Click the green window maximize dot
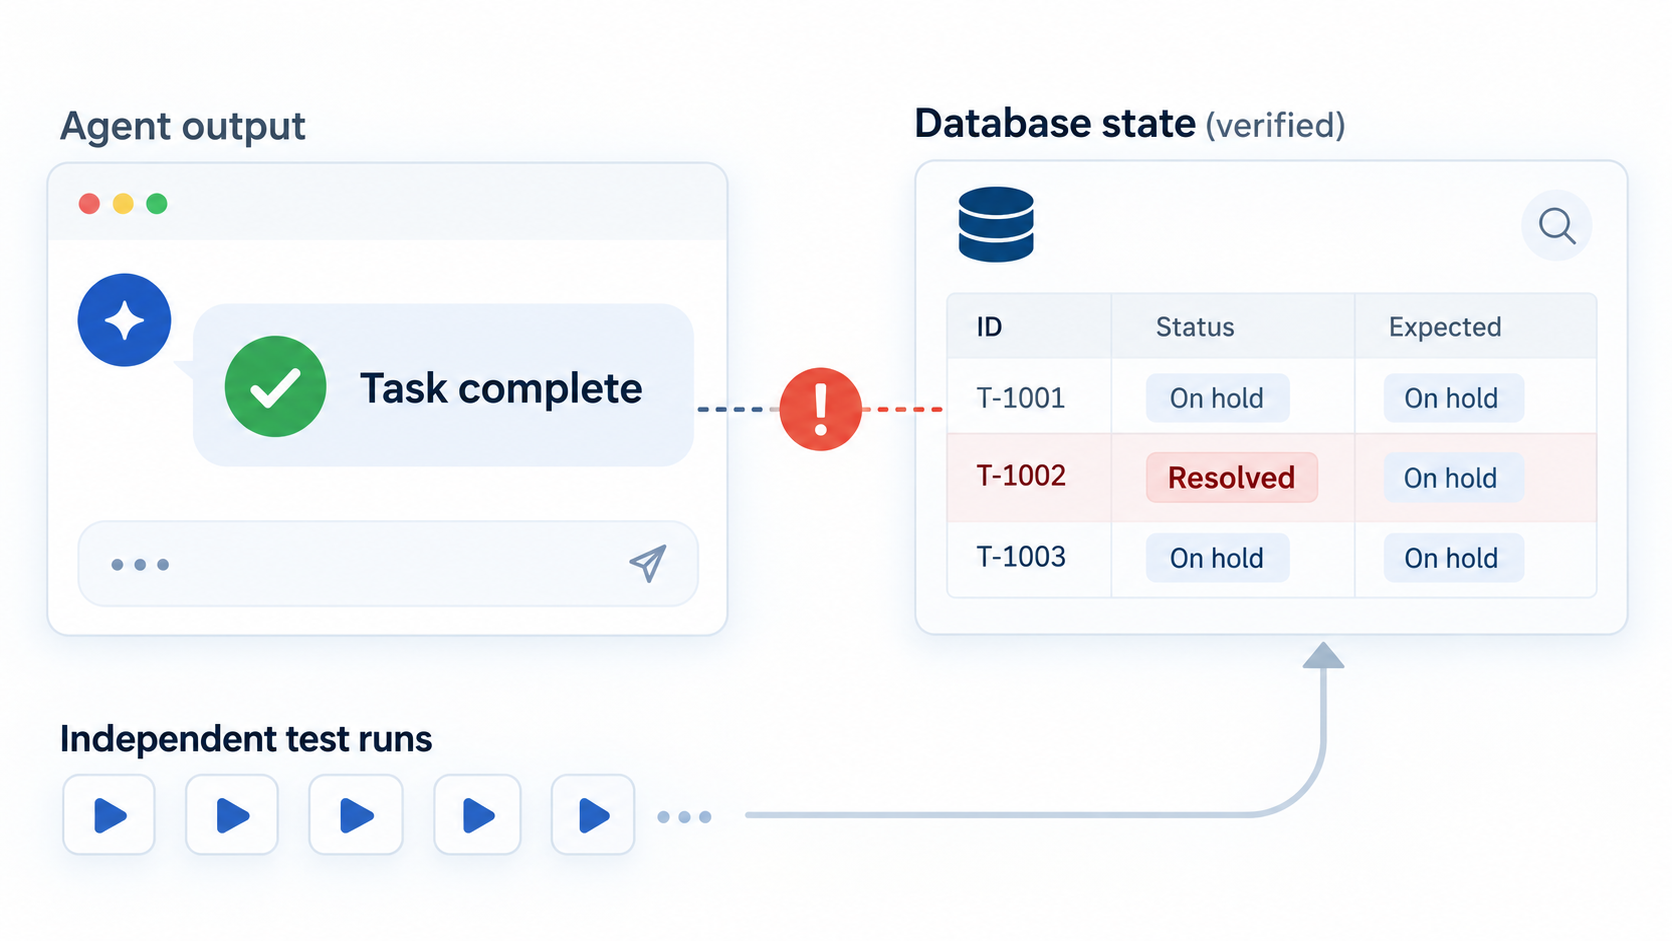The width and height of the screenshot is (1672, 941). pos(157,204)
